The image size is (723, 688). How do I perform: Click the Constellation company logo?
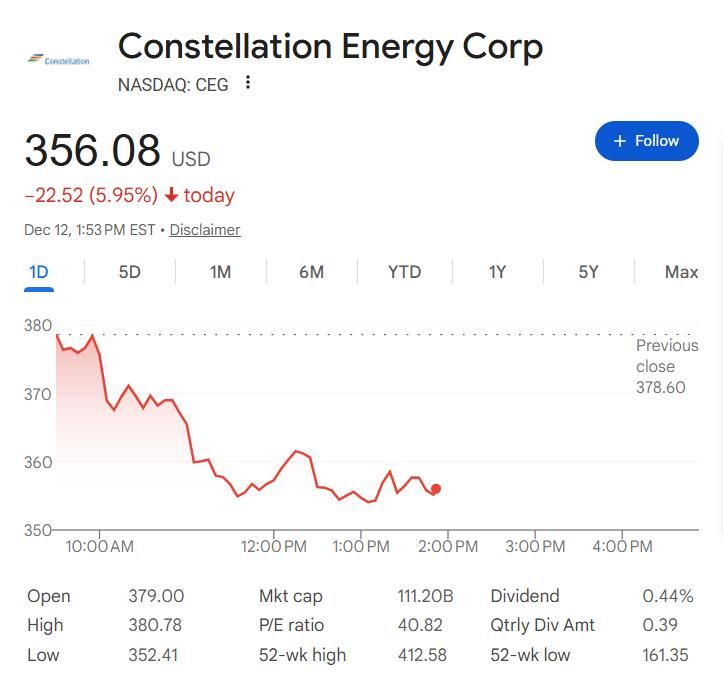point(59,60)
